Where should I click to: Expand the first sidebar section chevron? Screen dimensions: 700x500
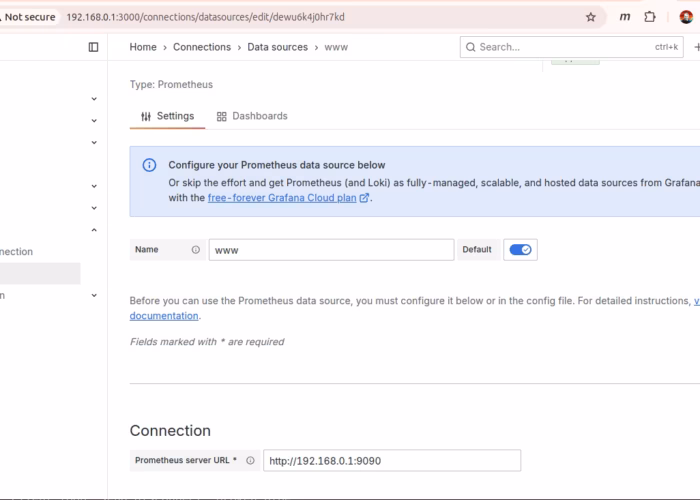click(x=94, y=99)
